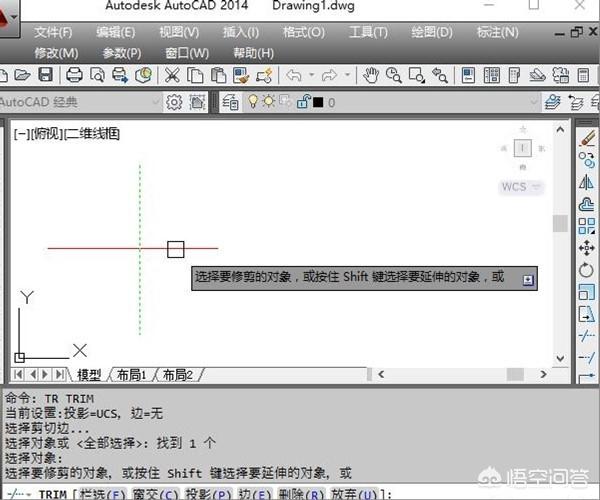Screen dimensions: 600x500
Task: Select the Scale tool
Action: 587,292
